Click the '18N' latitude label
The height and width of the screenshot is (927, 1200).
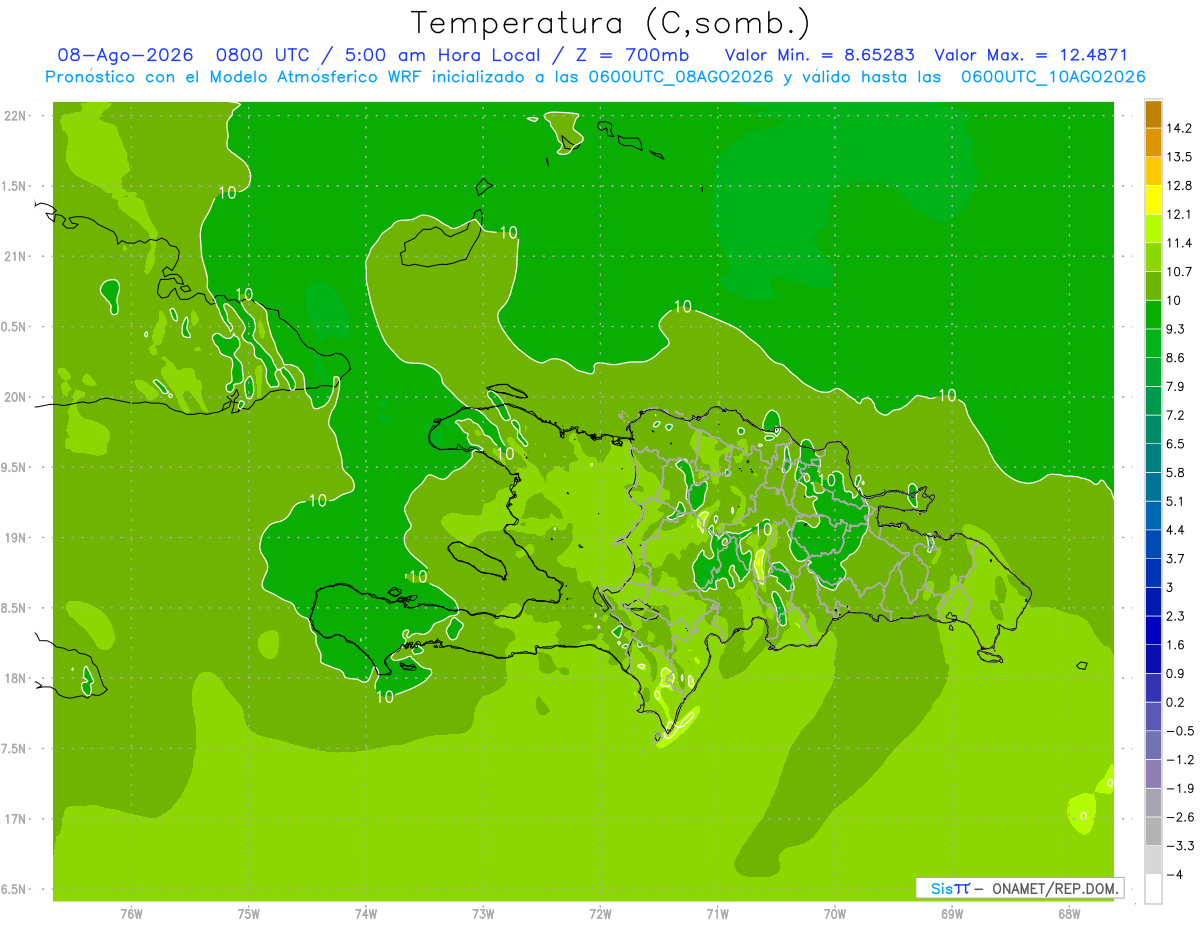click(x=17, y=679)
